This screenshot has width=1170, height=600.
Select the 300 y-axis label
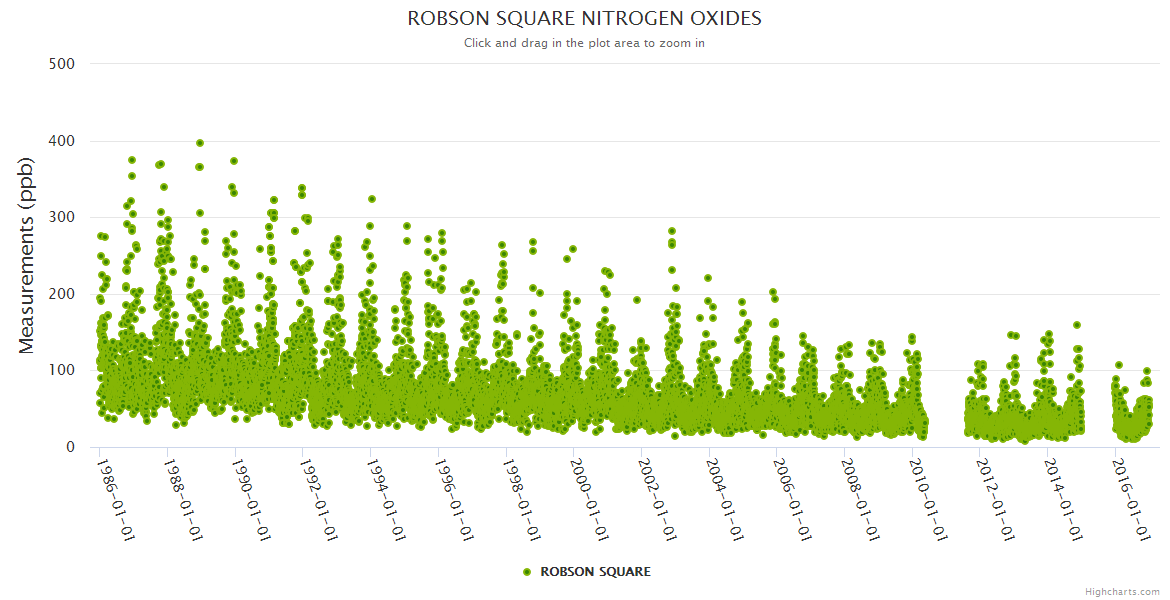coord(62,217)
